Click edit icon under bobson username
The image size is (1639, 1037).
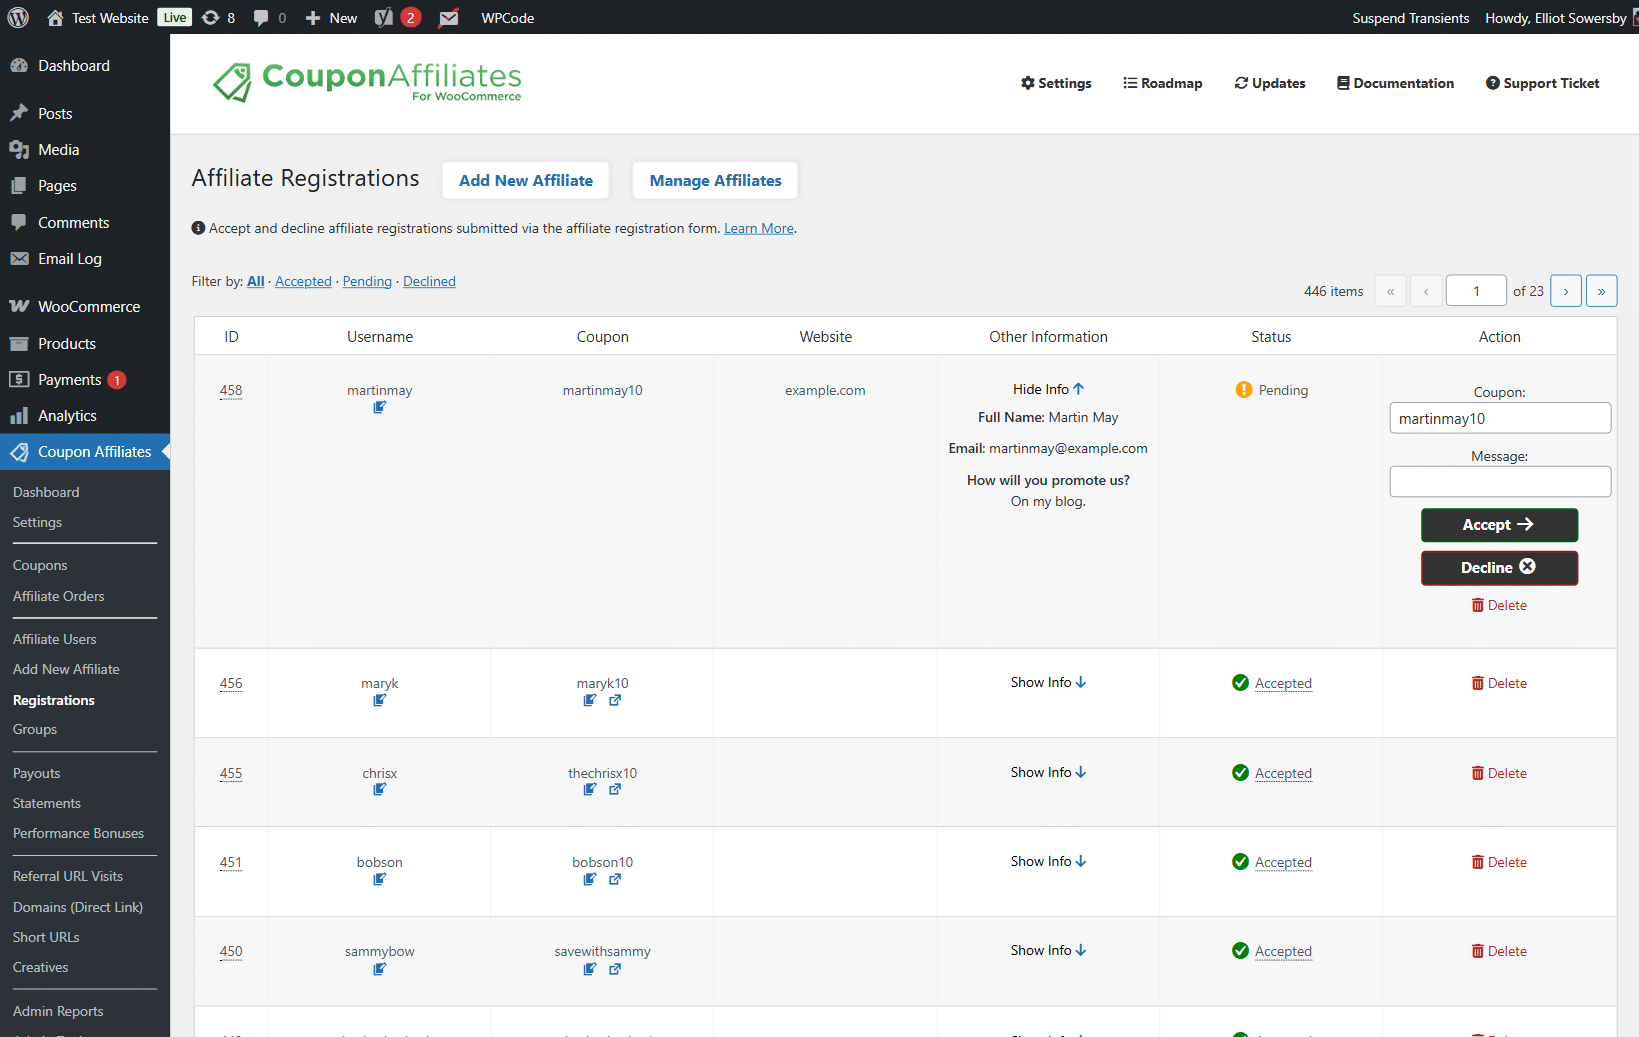[379, 880]
